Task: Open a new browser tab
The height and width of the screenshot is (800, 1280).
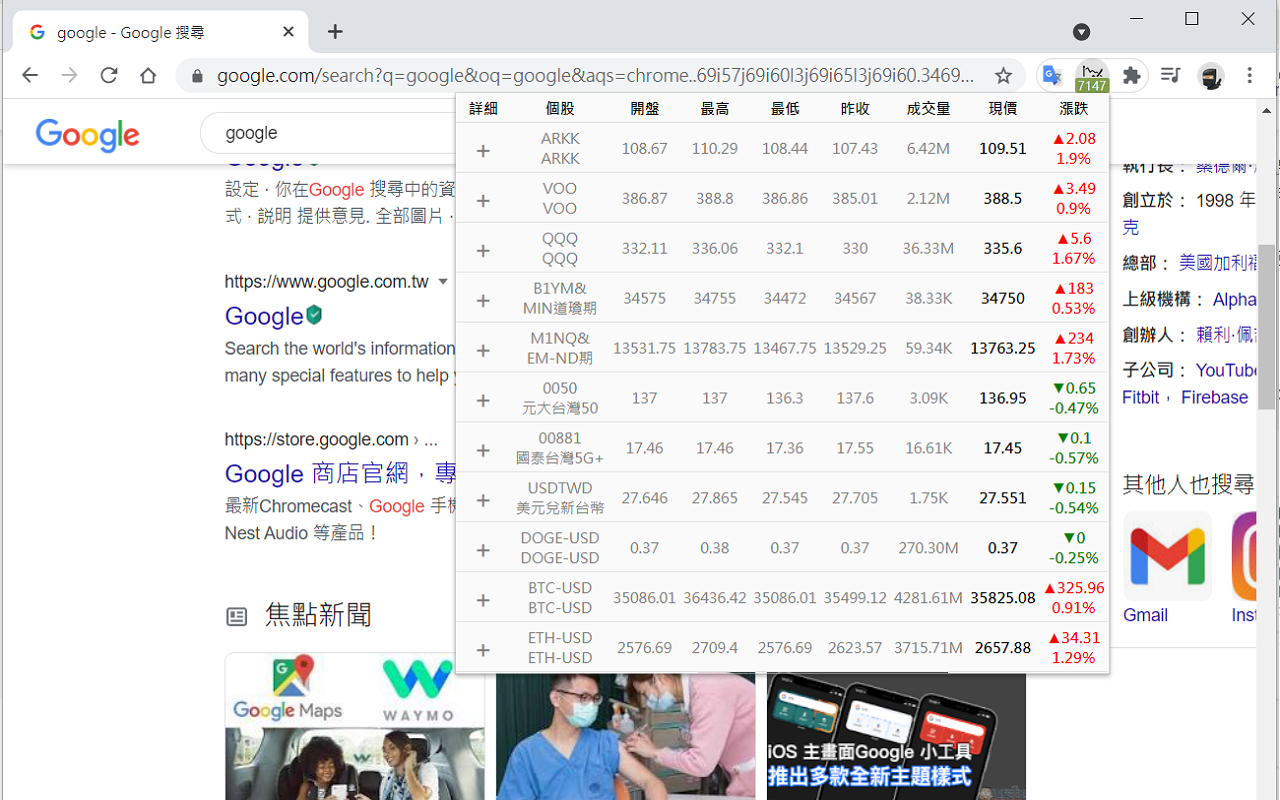Action: [335, 32]
